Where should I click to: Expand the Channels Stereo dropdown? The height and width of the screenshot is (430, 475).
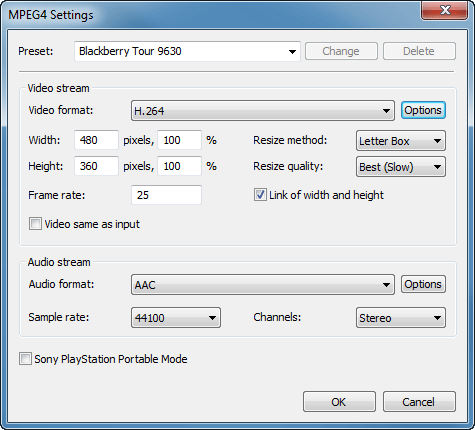[x=401, y=318]
